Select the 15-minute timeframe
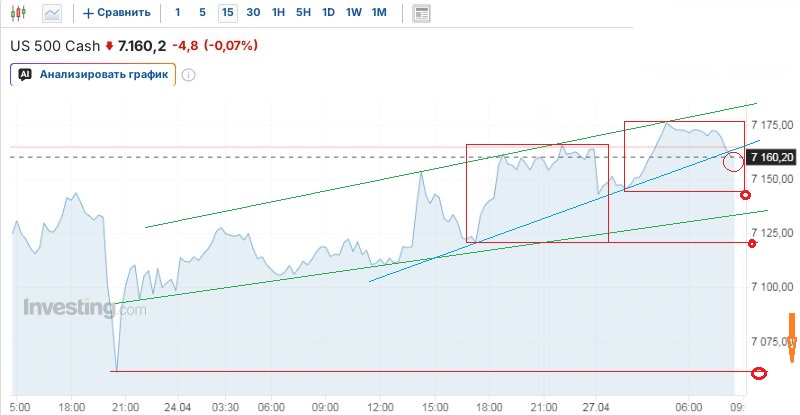800x415 pixels. coord(228,13)
